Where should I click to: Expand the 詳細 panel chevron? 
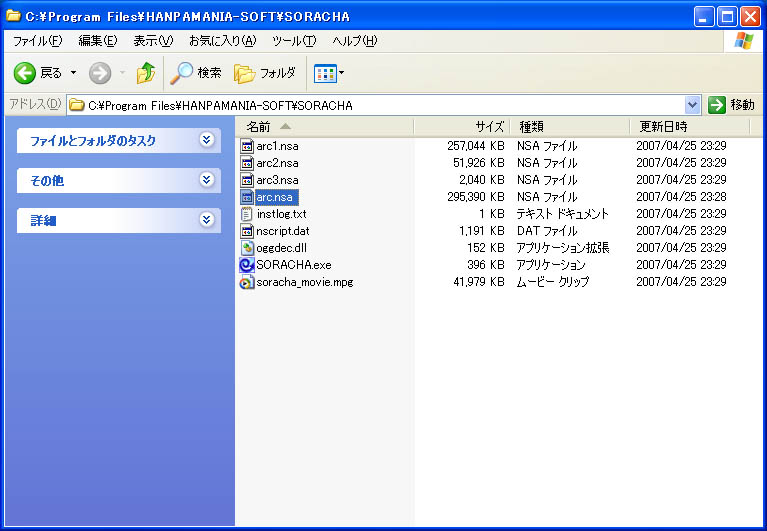(x=206, y=220)
